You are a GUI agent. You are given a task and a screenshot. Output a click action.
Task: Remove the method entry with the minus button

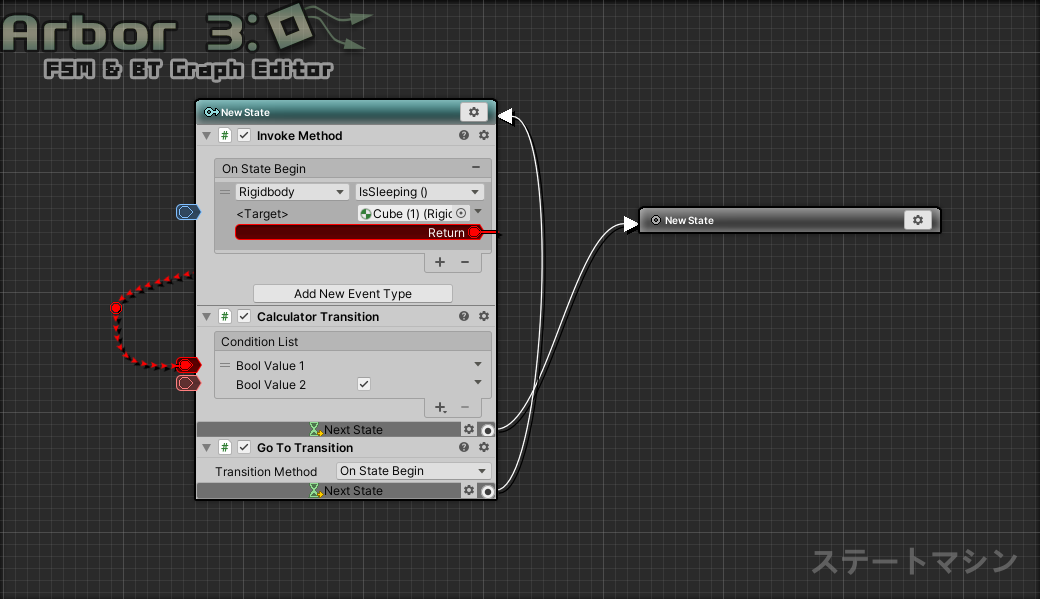tap(464, 262)
